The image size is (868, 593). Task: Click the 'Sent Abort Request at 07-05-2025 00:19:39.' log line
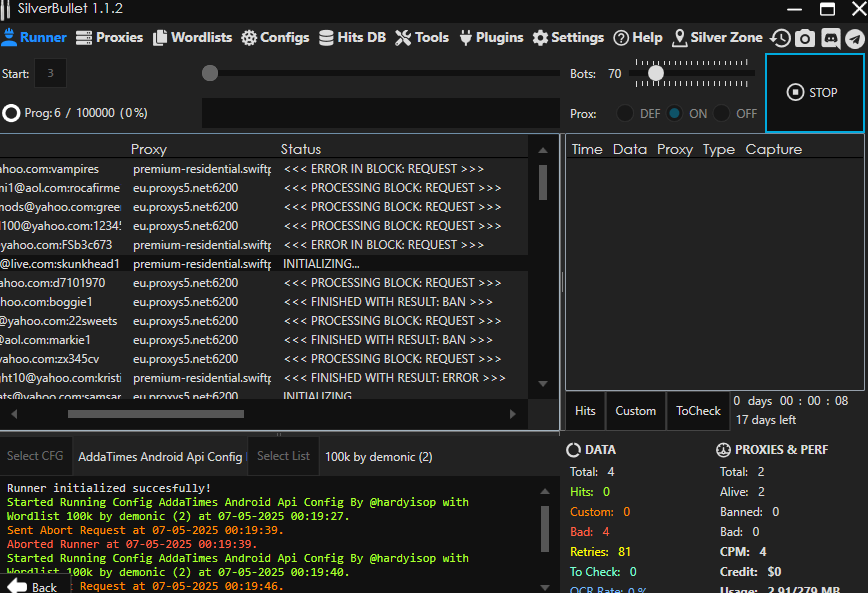point(145,530)
